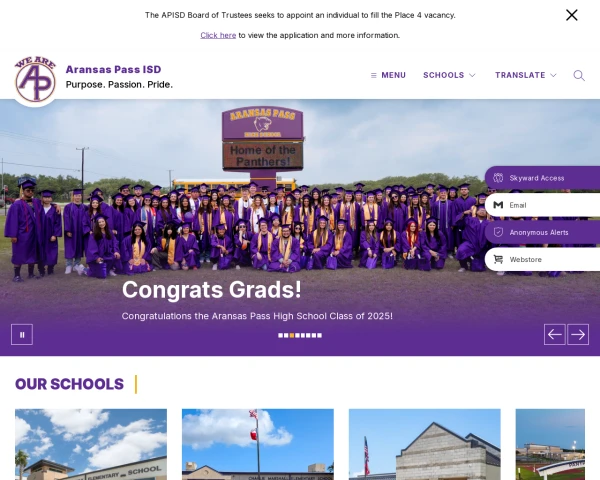
Task: Follow the 'Click here' application link
Action: pyautogui.click(x=218, y=35)
